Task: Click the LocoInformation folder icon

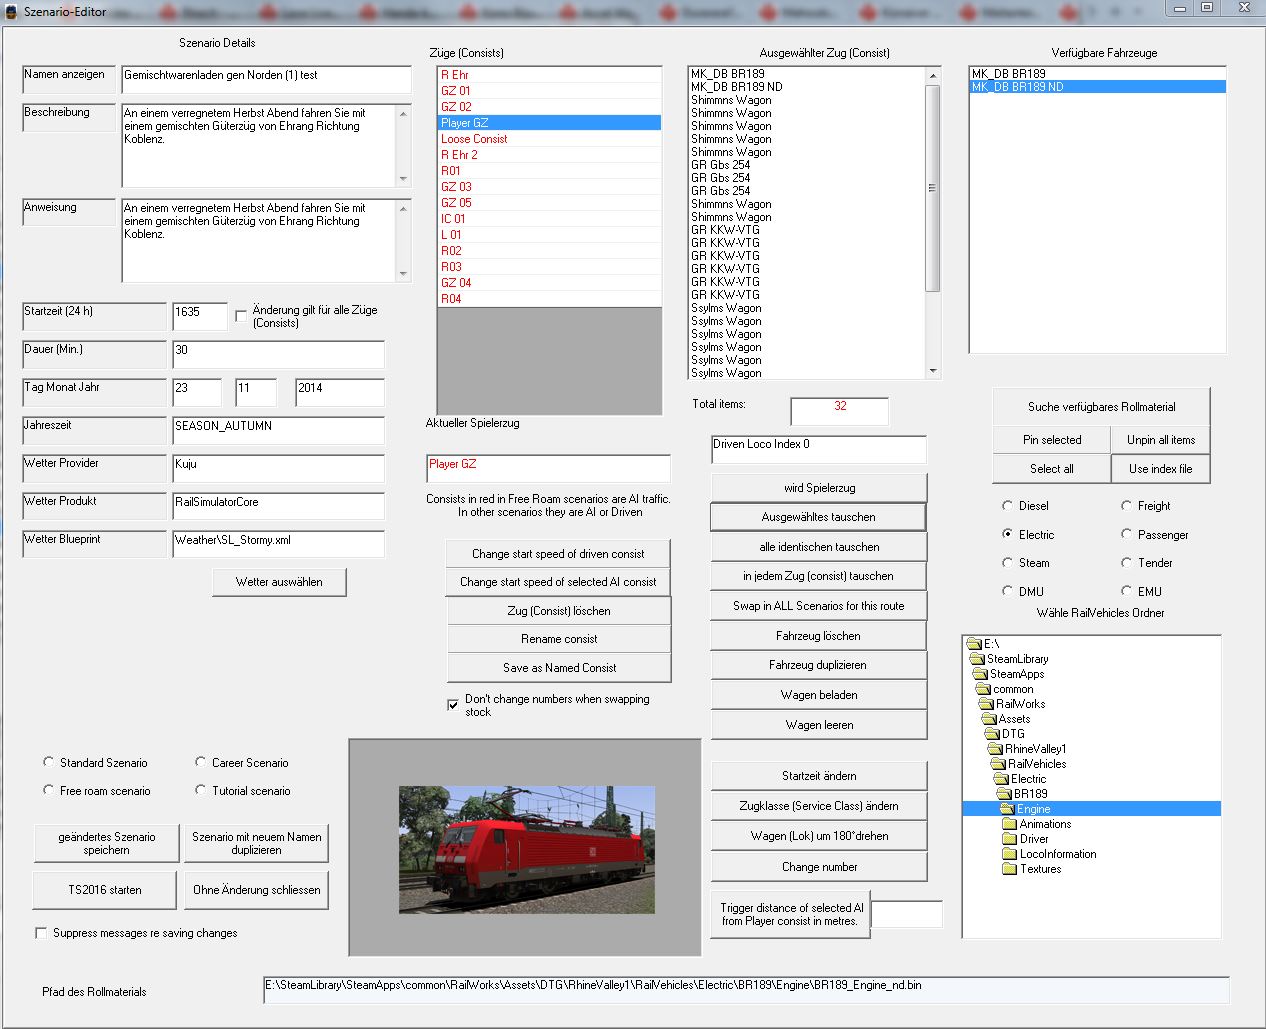Action: 1010,854
